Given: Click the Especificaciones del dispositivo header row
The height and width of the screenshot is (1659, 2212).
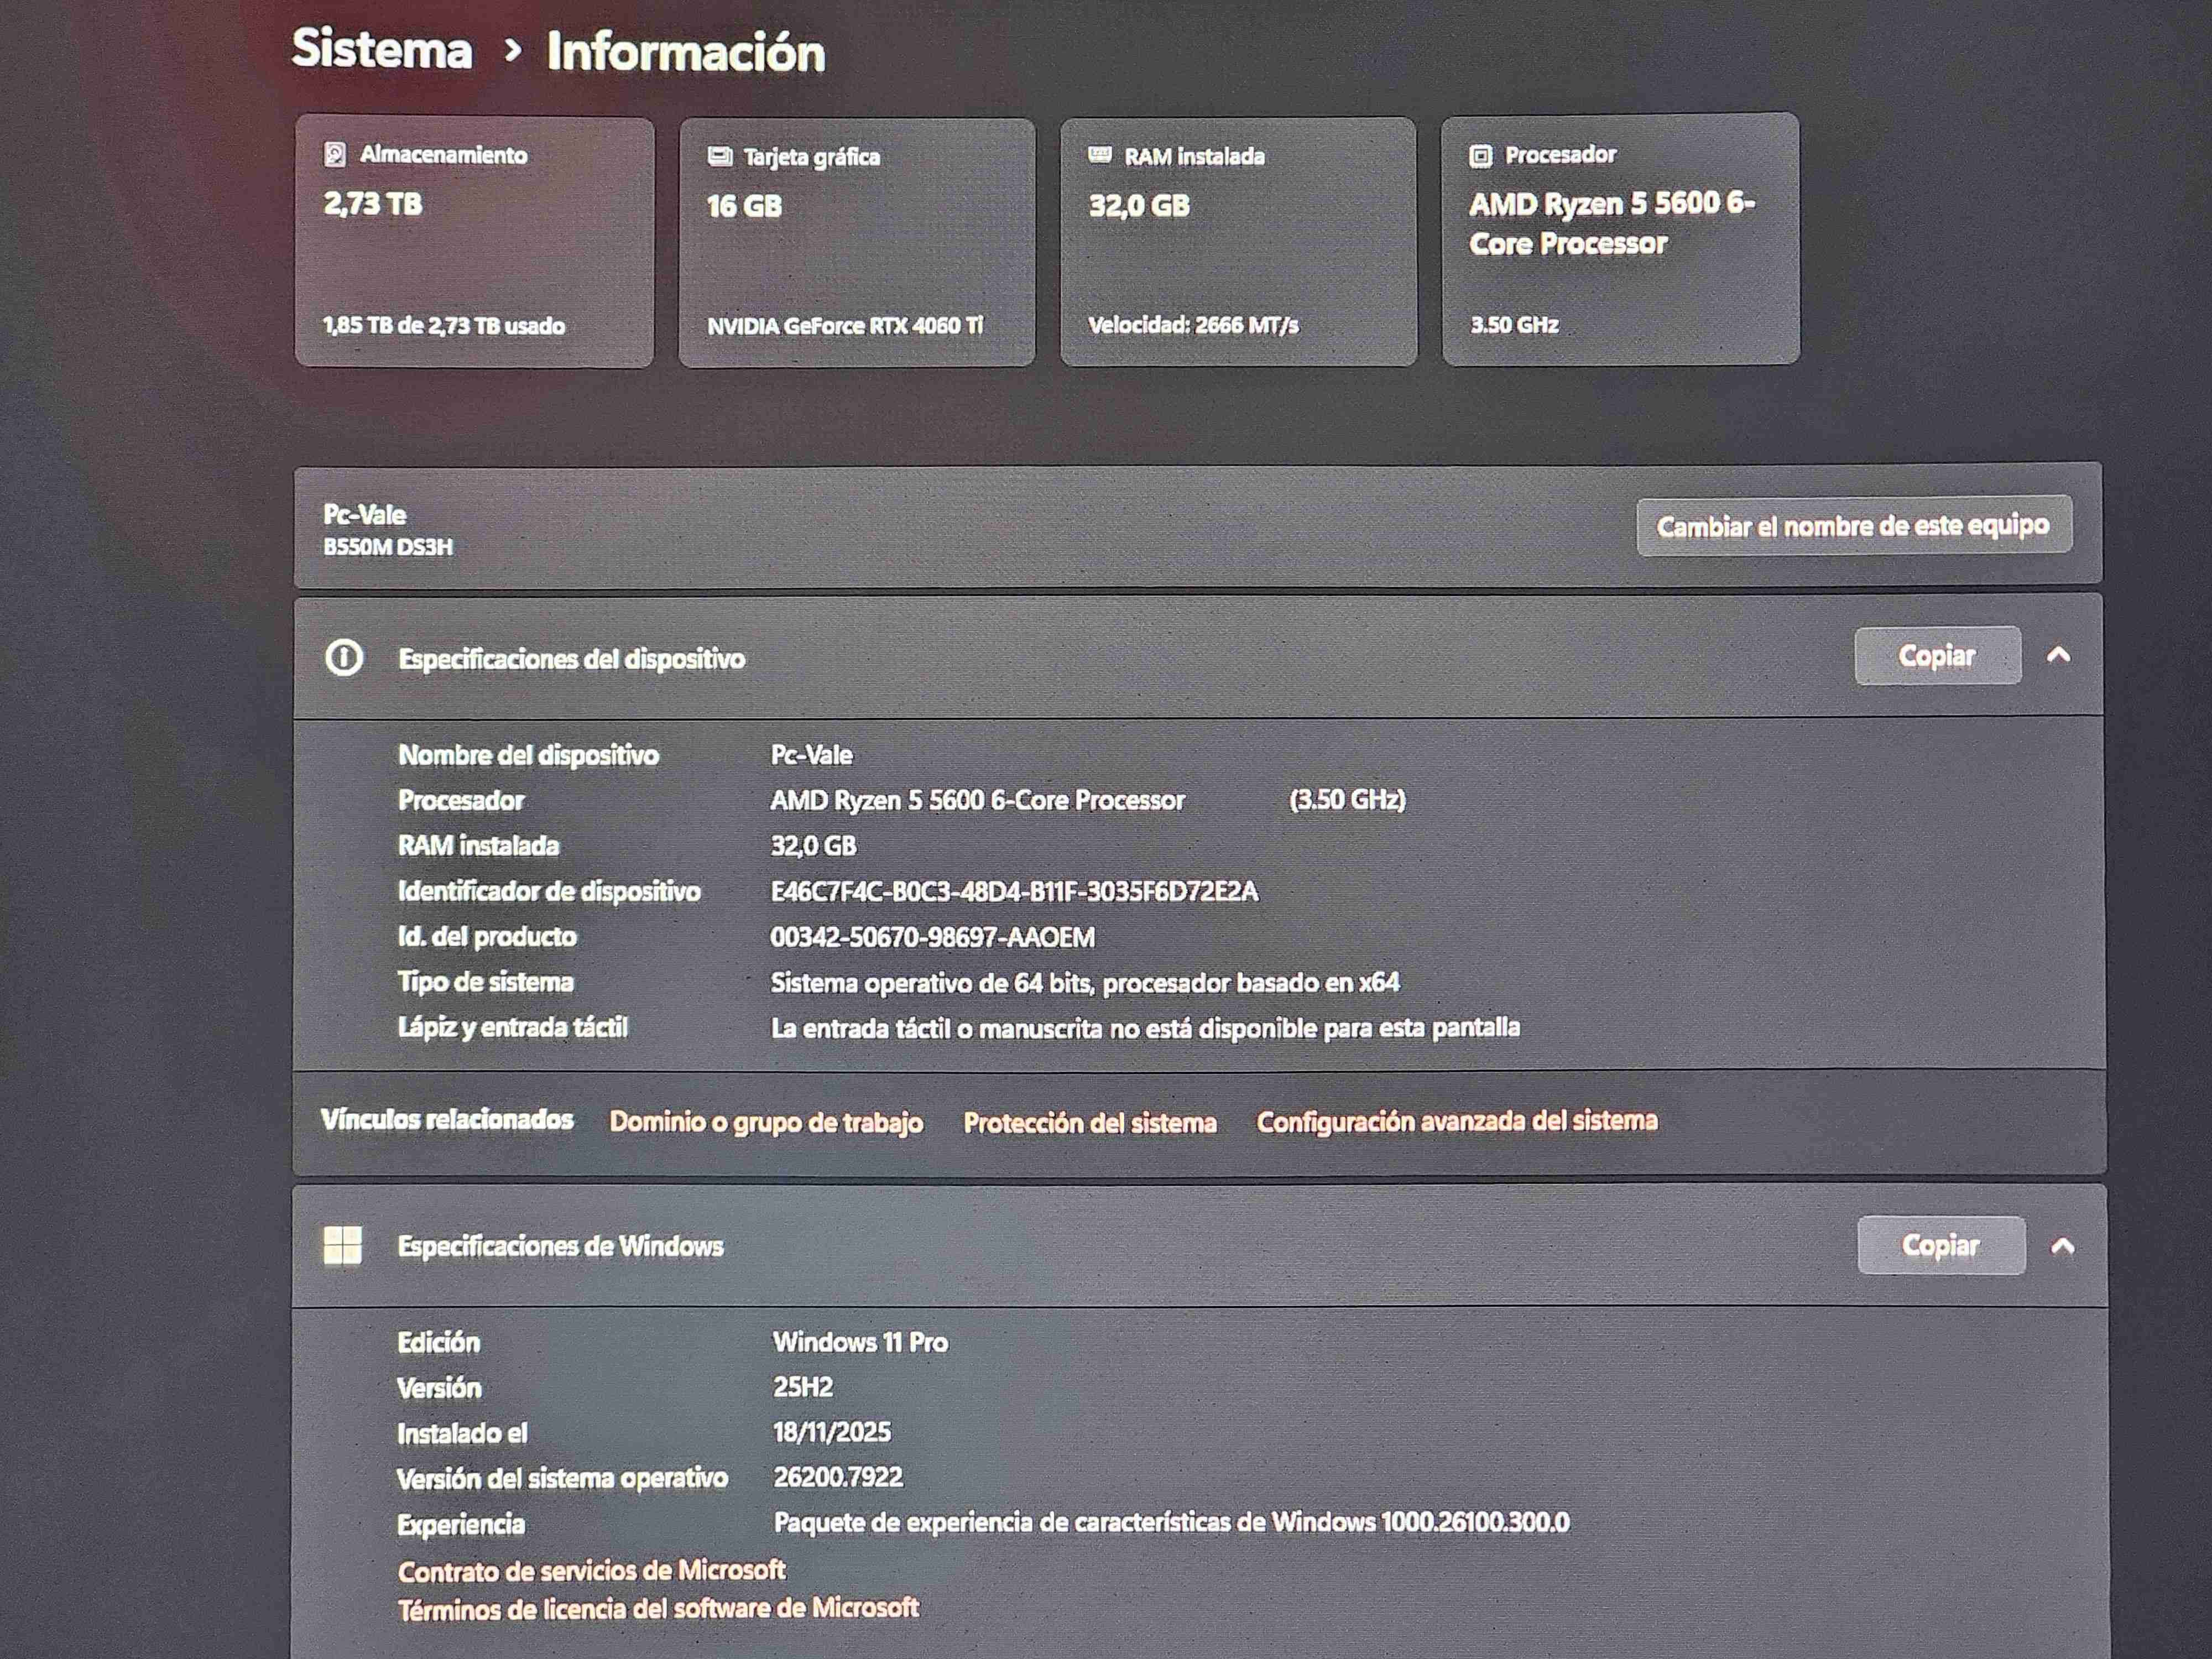Looking at the screenshot, I should (x=1100, y=657).
